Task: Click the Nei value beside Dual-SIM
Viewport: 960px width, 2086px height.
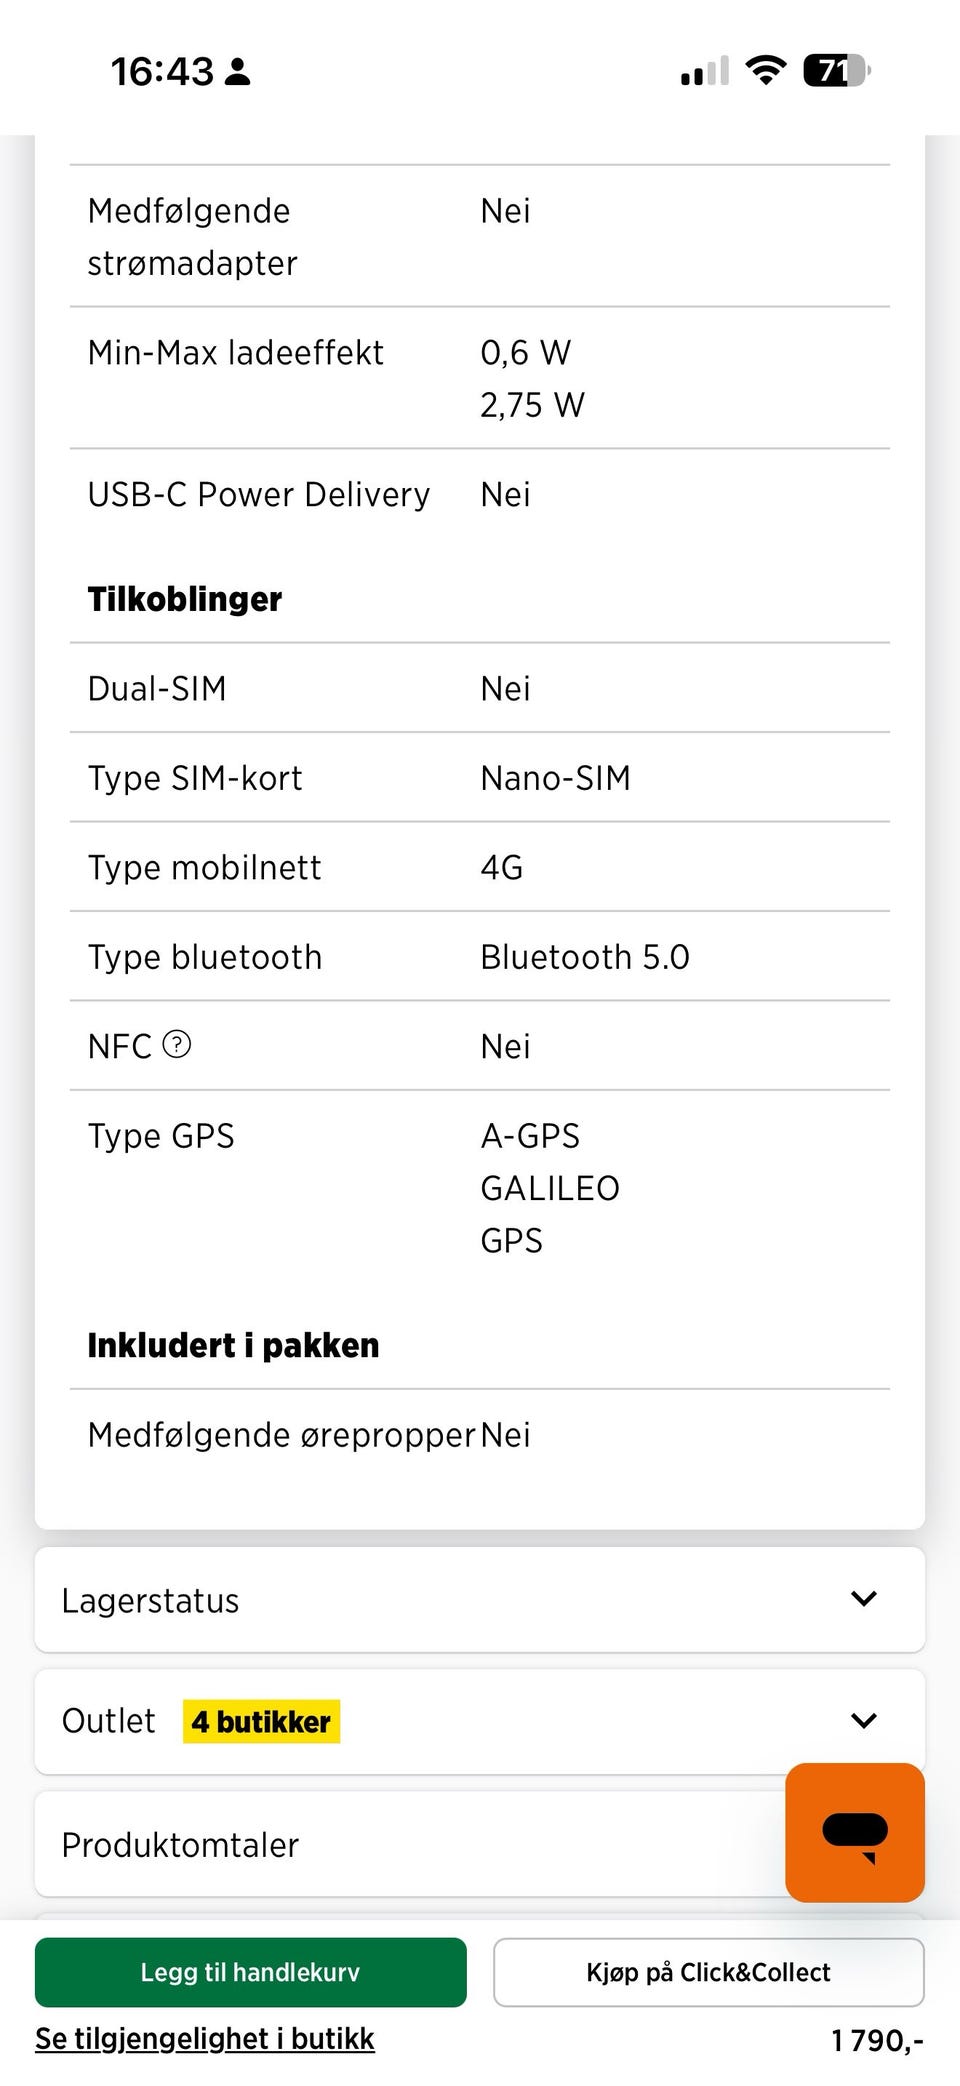Action: click(504, 688)
